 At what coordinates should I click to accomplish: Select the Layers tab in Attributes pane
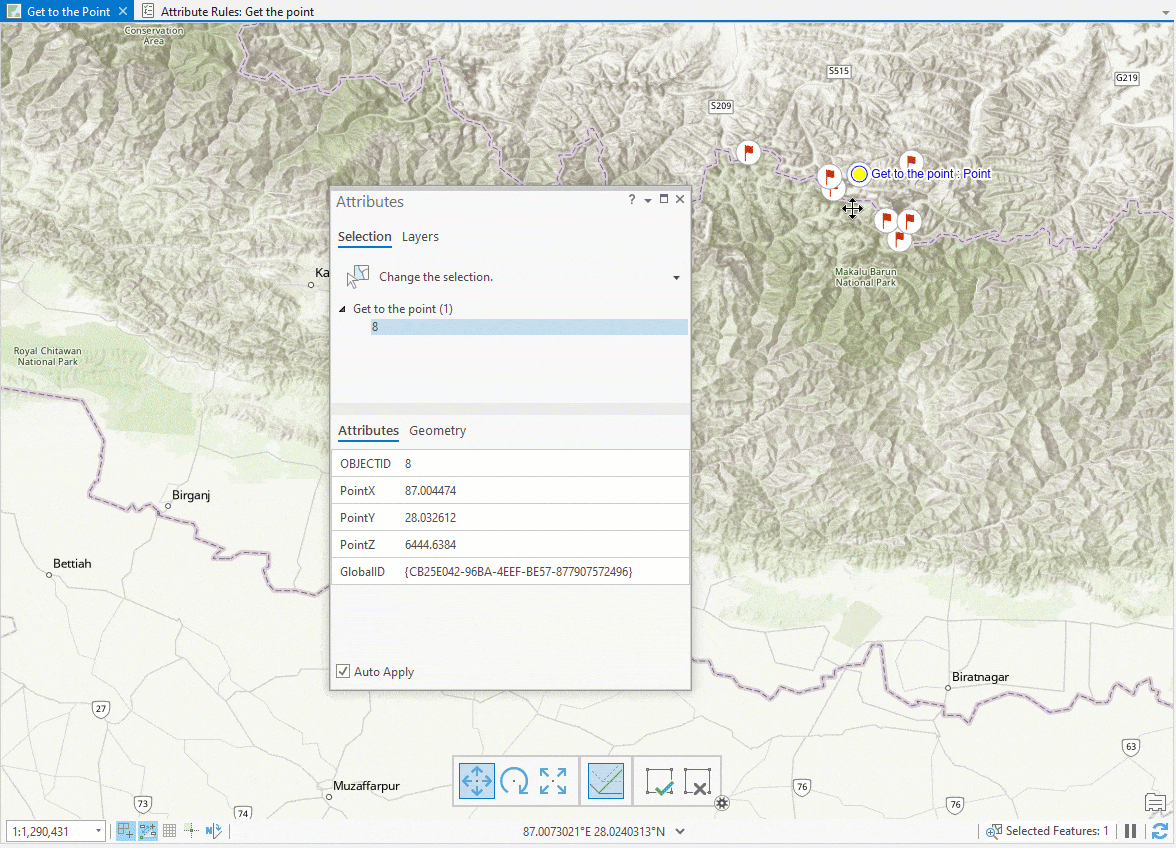pyautogui.click(x=420, y=237)
